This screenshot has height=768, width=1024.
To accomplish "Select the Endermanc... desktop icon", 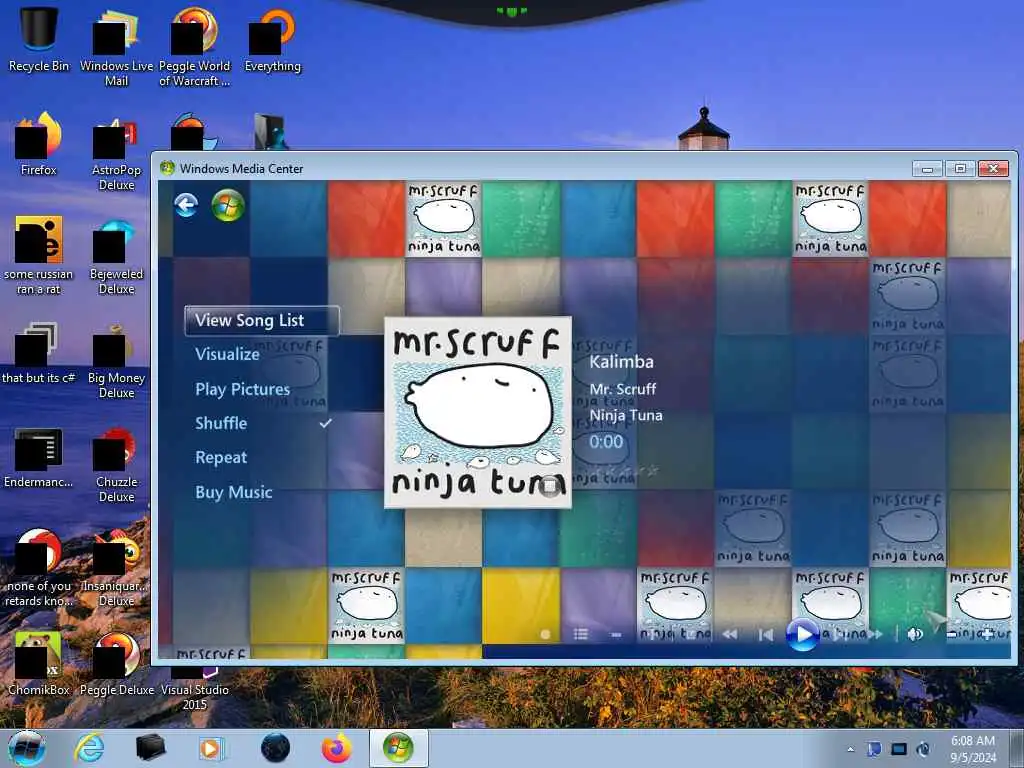I will pyautogui.click(x=39, y=457).
